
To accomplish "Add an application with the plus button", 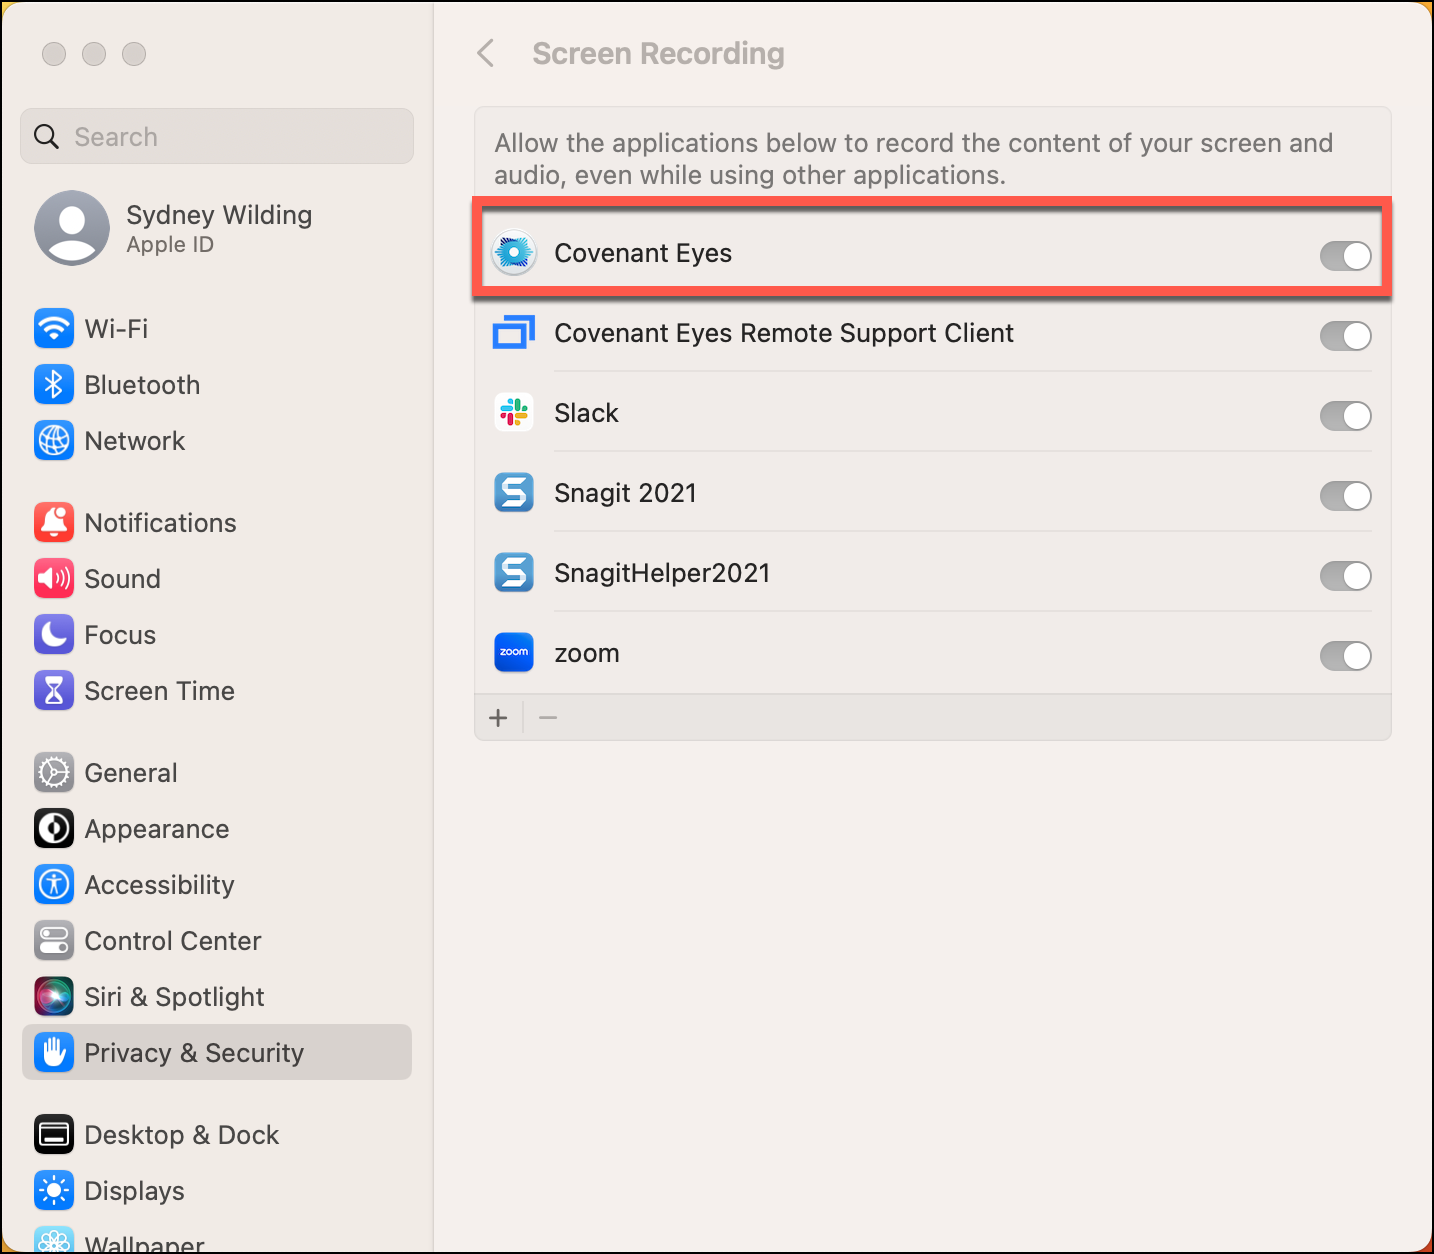I will point(498,718).
